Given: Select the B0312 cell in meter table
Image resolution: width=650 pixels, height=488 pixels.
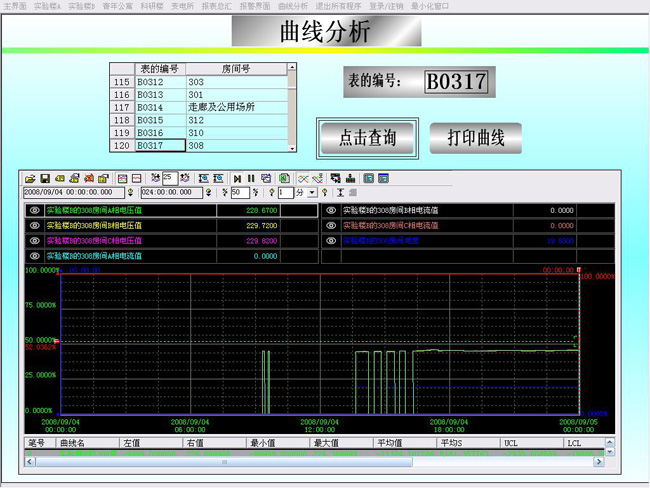Looking at the screenshot, I should 160,82.
